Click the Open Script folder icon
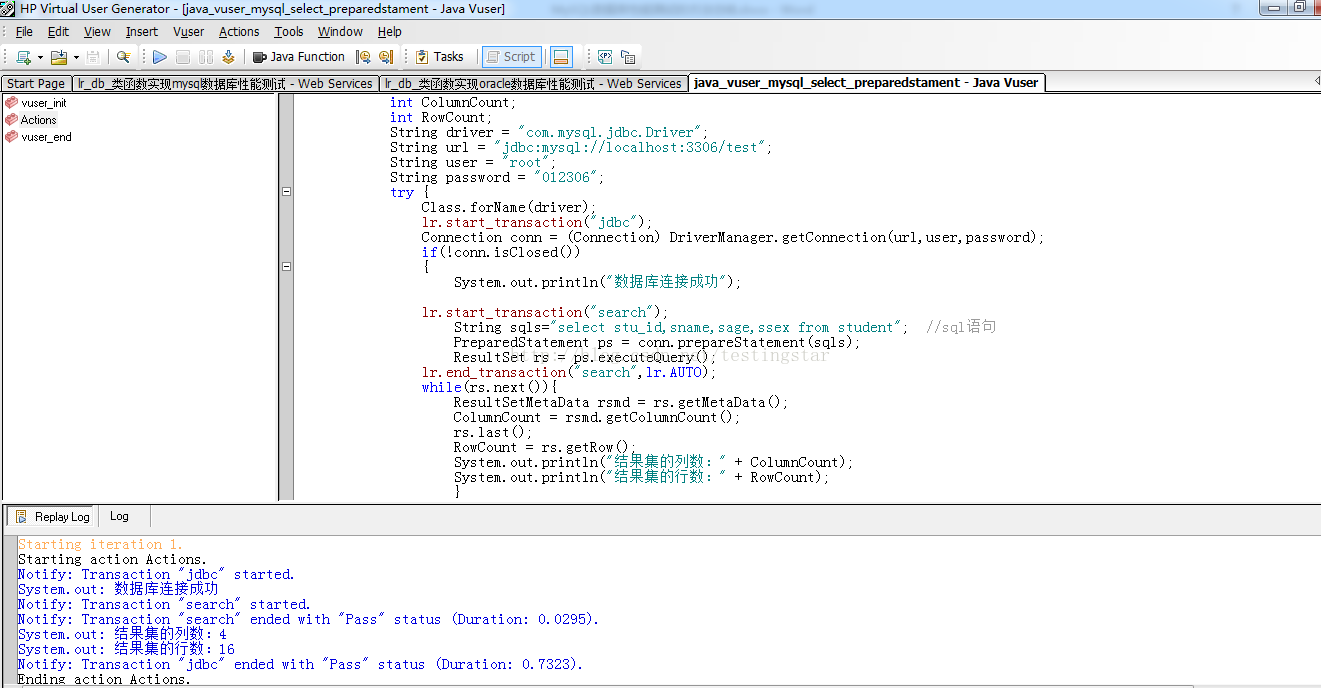Screen dimensions: 1321x688 59,57
